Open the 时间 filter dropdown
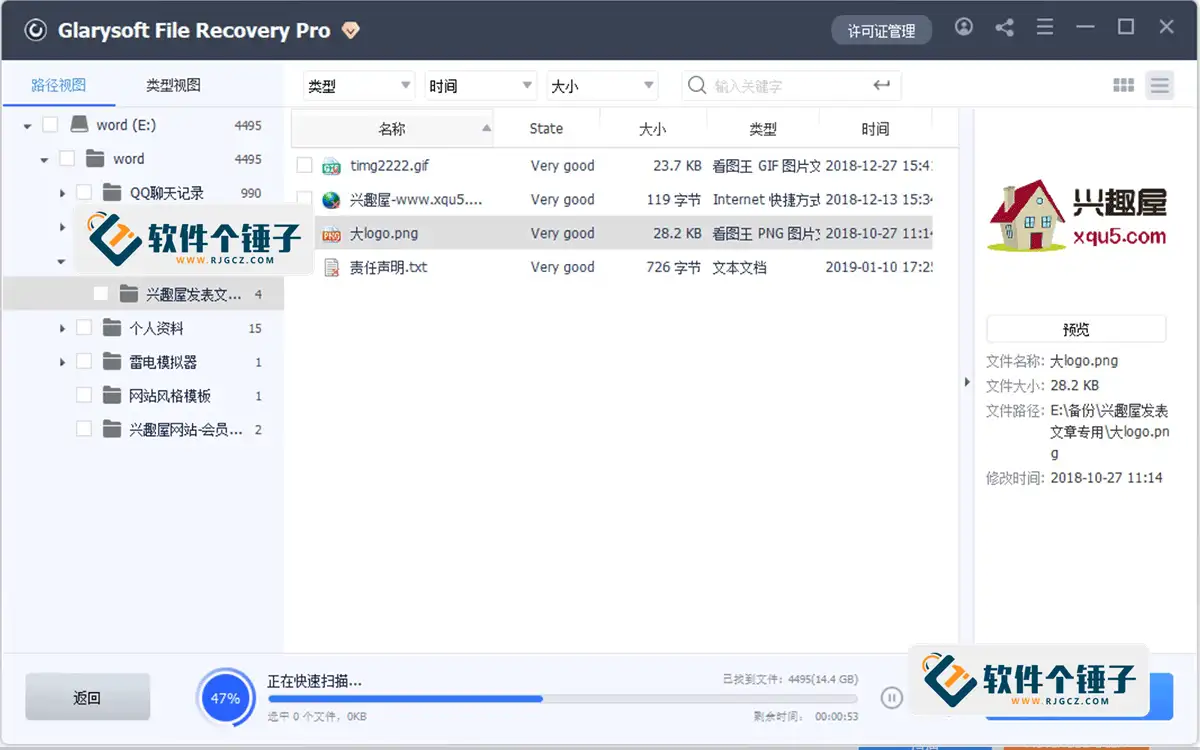Screen dimensions: 1200x750 (x=479, y=85)
